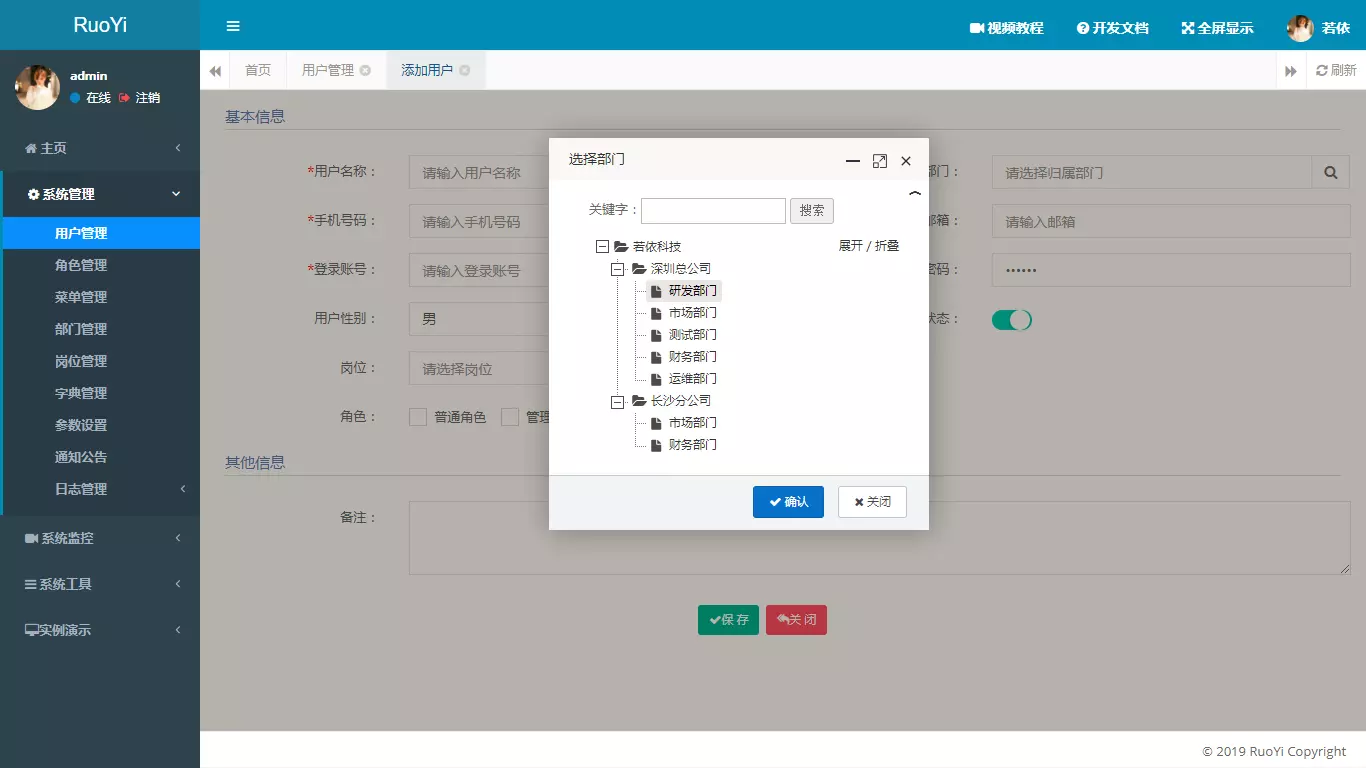Open 岗位管理 in the sidebar

[x=100, y=361]
